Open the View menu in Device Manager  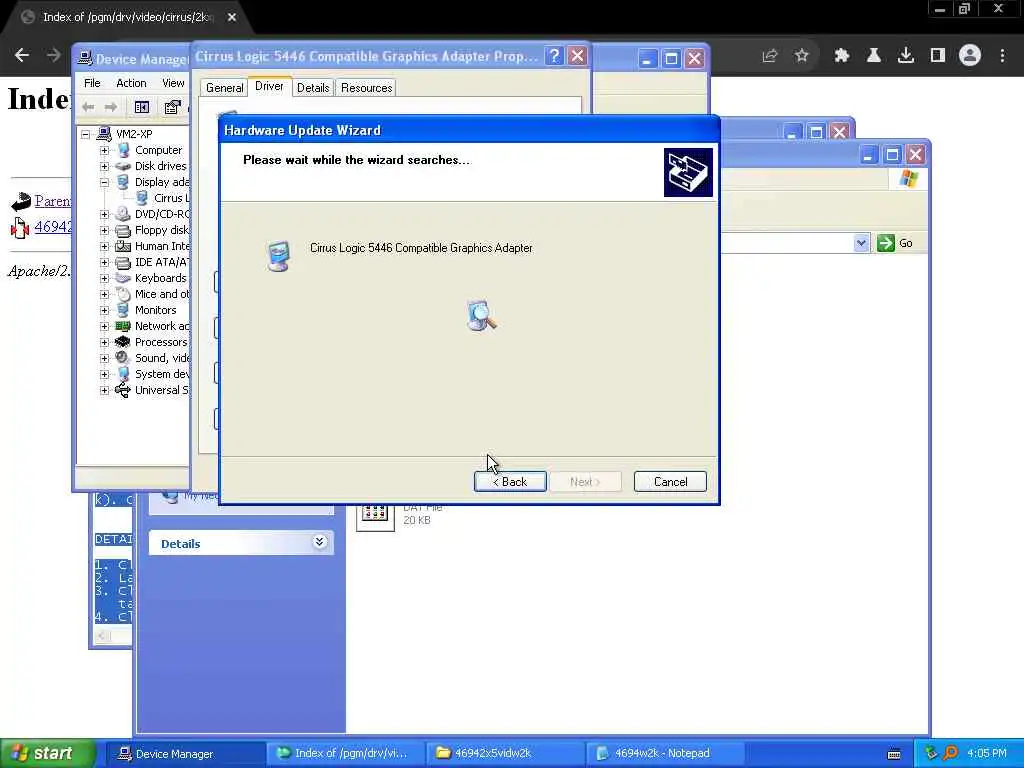(173, 83)
